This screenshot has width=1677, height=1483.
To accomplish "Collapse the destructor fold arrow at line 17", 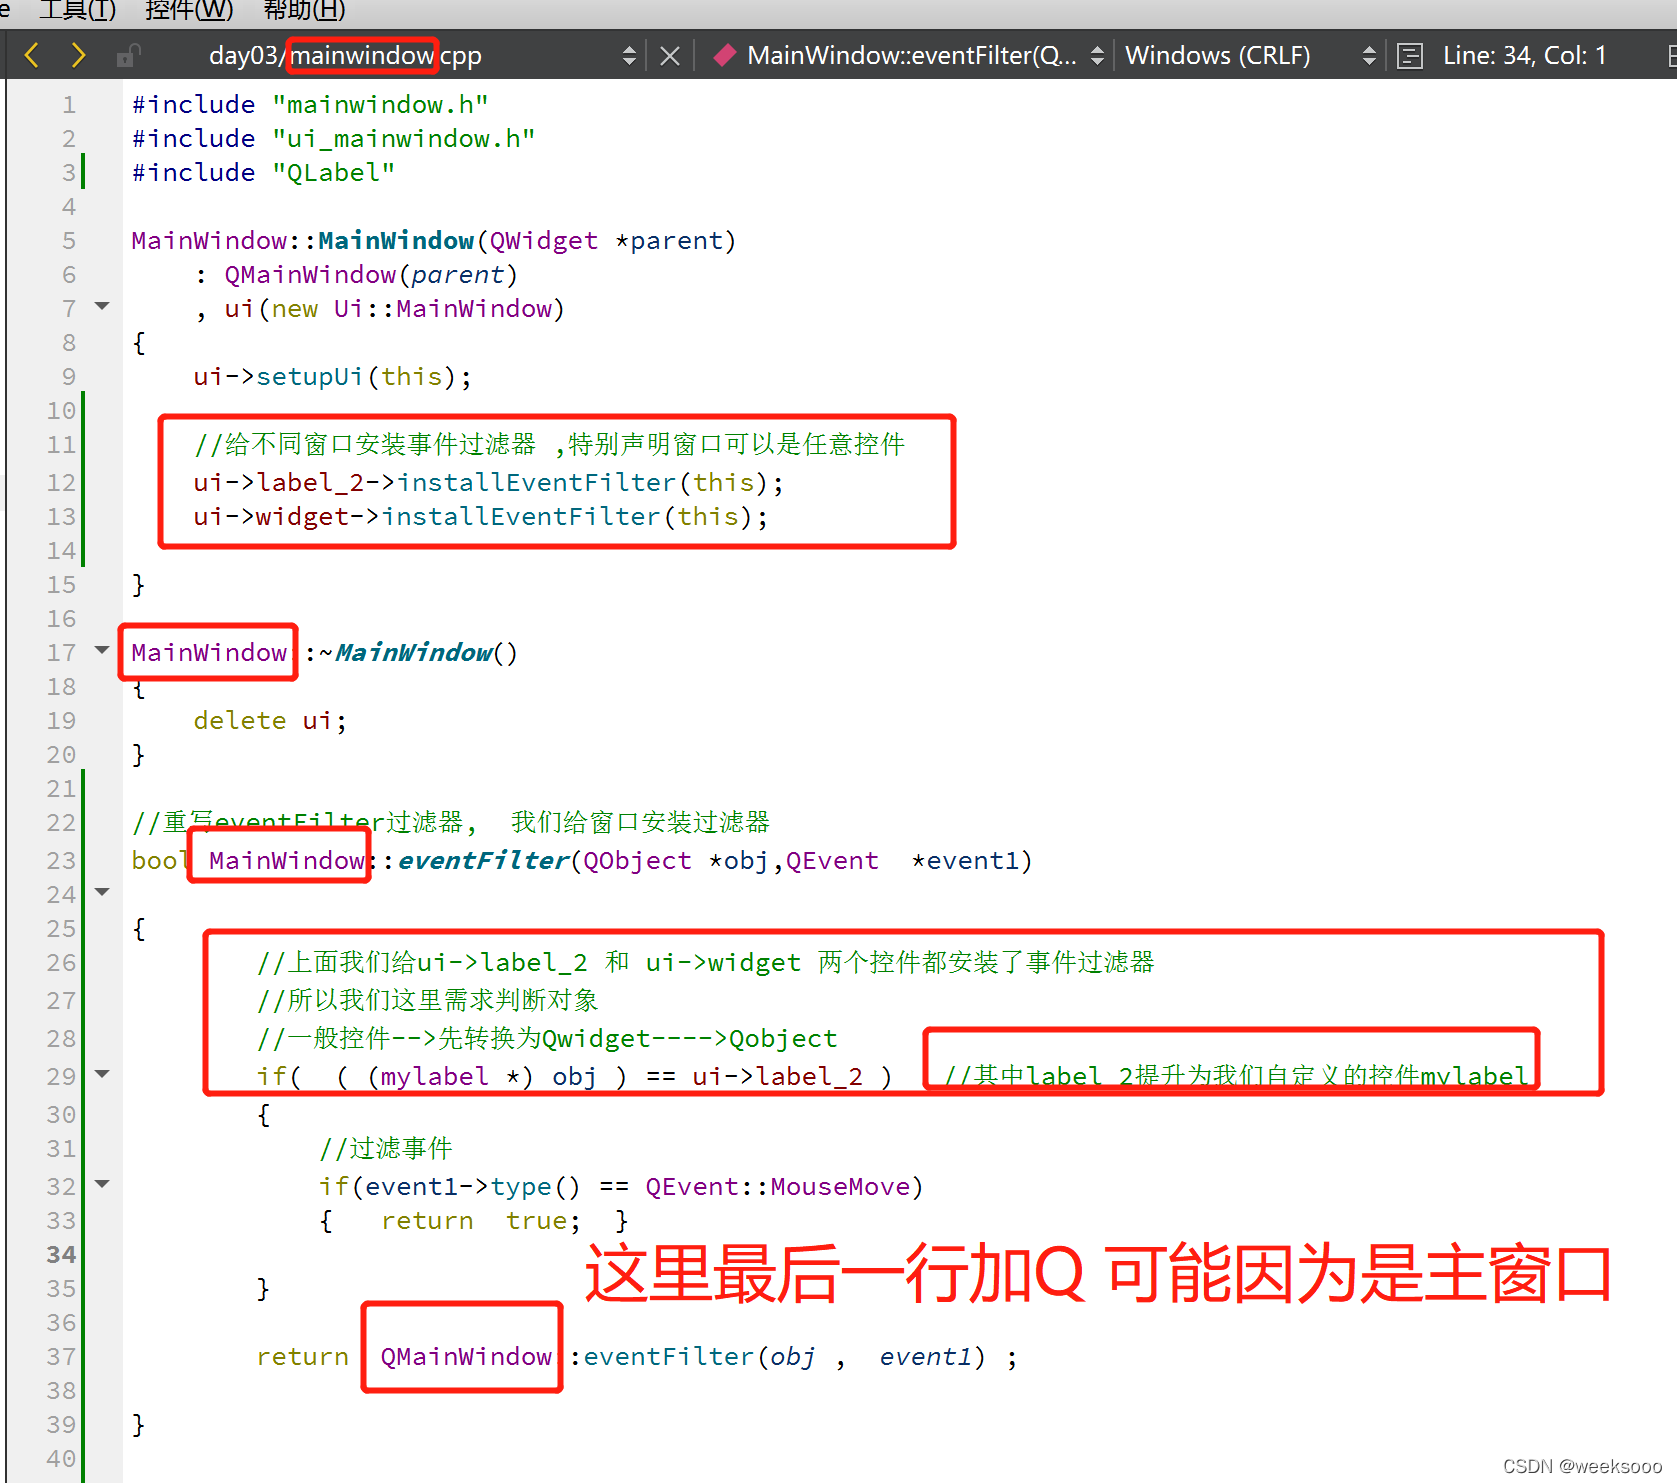I will click(x=102, y=650).
